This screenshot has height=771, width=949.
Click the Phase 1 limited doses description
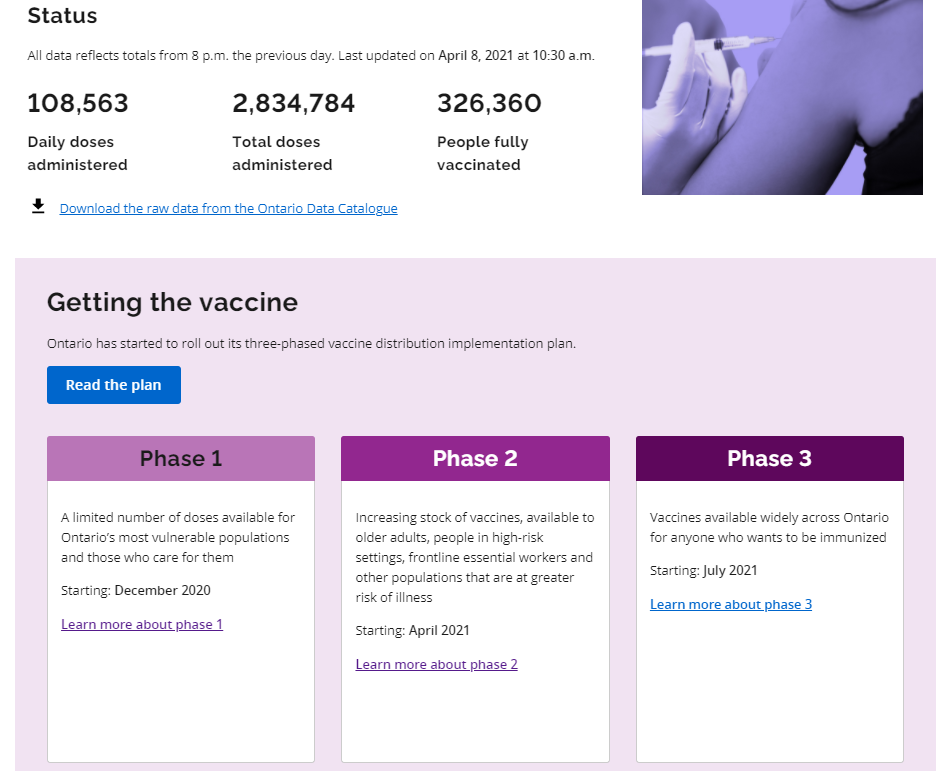(x=178, y=537)
